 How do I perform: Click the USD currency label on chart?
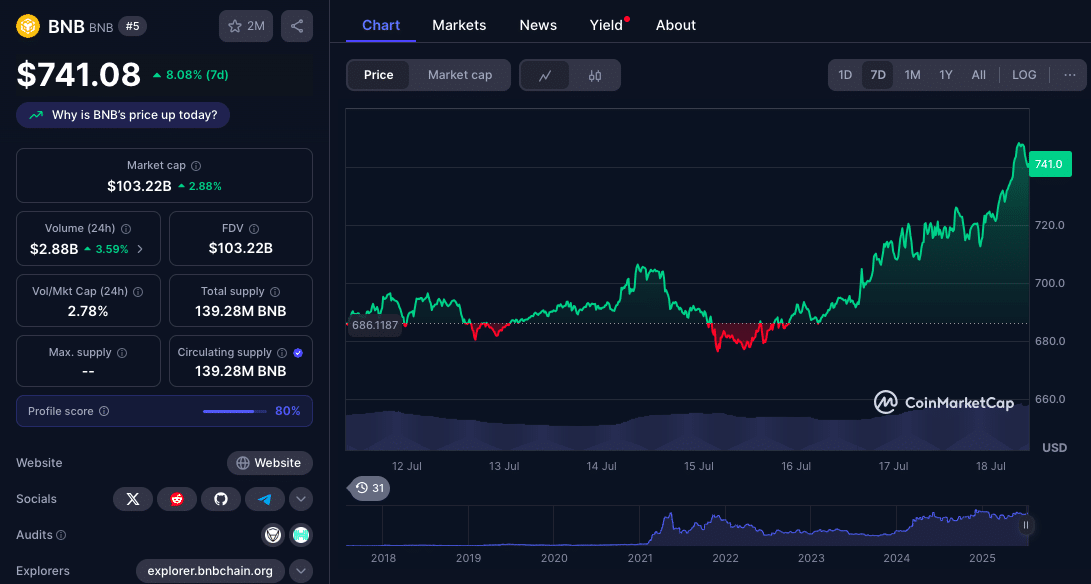coord(1054,448)
